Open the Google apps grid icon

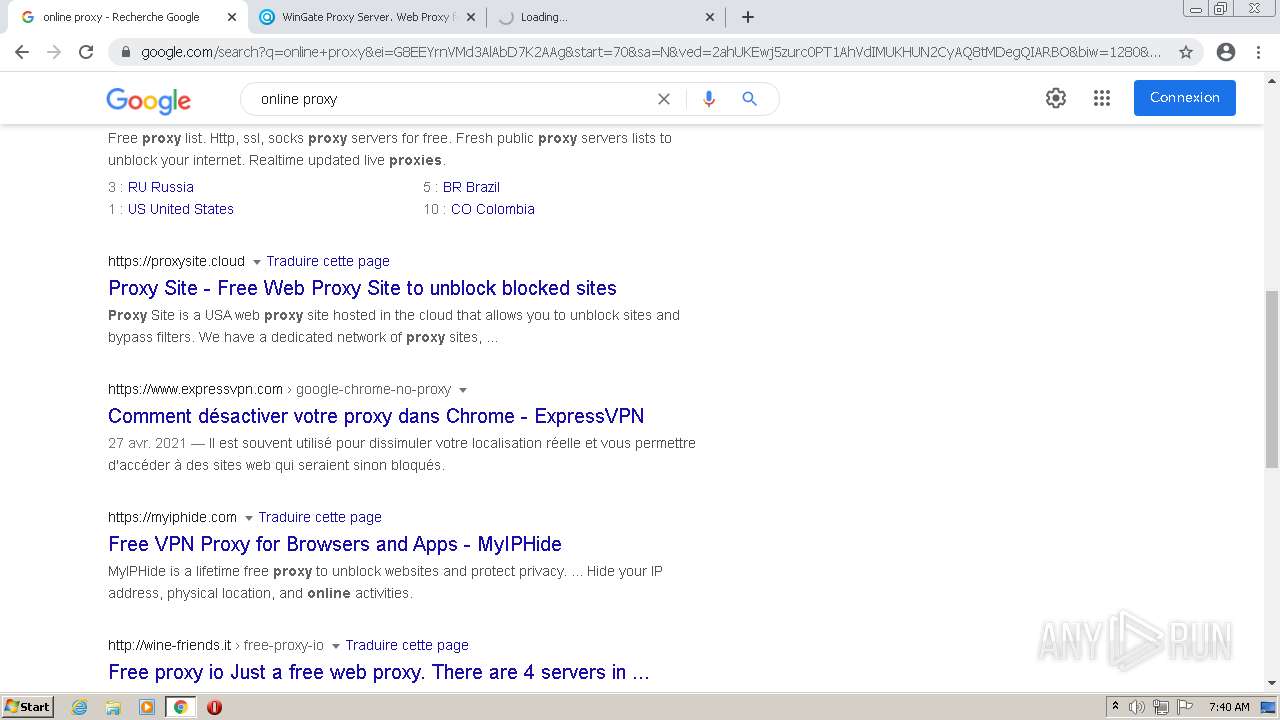pyautogui.click(x=1102, y=98)
